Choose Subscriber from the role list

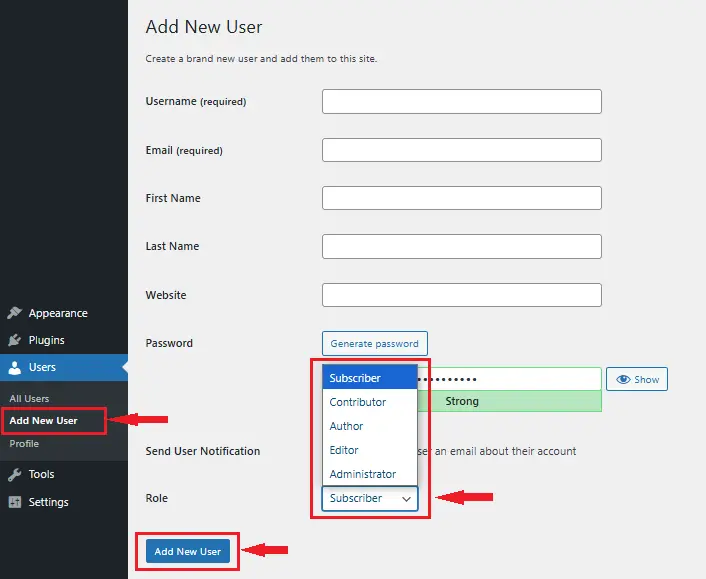(368, 378)
